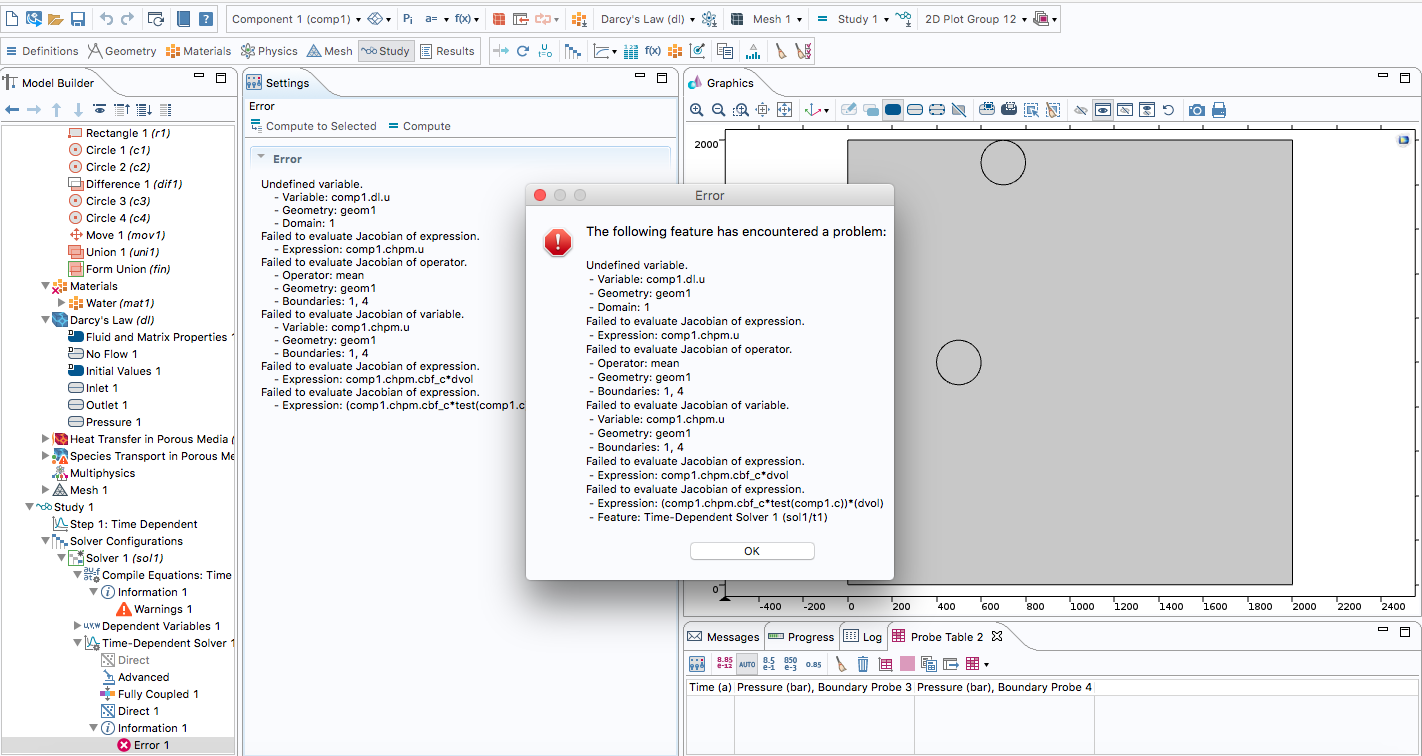
Task: Toggle the filled-surface select domains button
Action: (893, 110)
